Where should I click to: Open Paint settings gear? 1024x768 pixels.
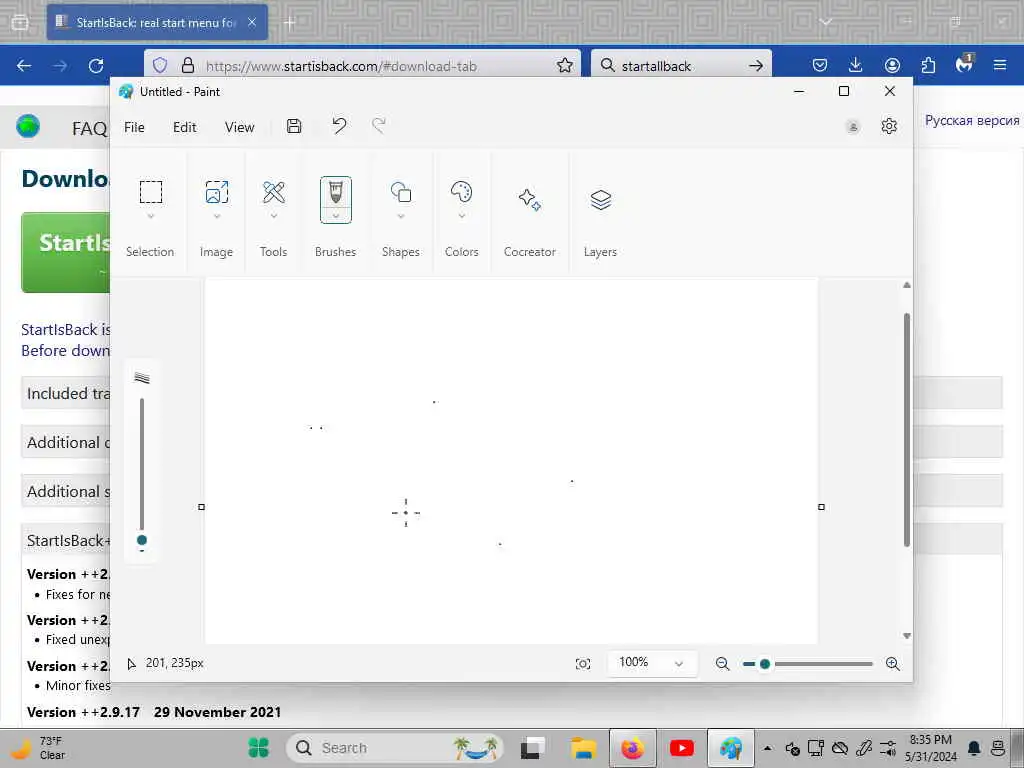[x=889, y=126]
